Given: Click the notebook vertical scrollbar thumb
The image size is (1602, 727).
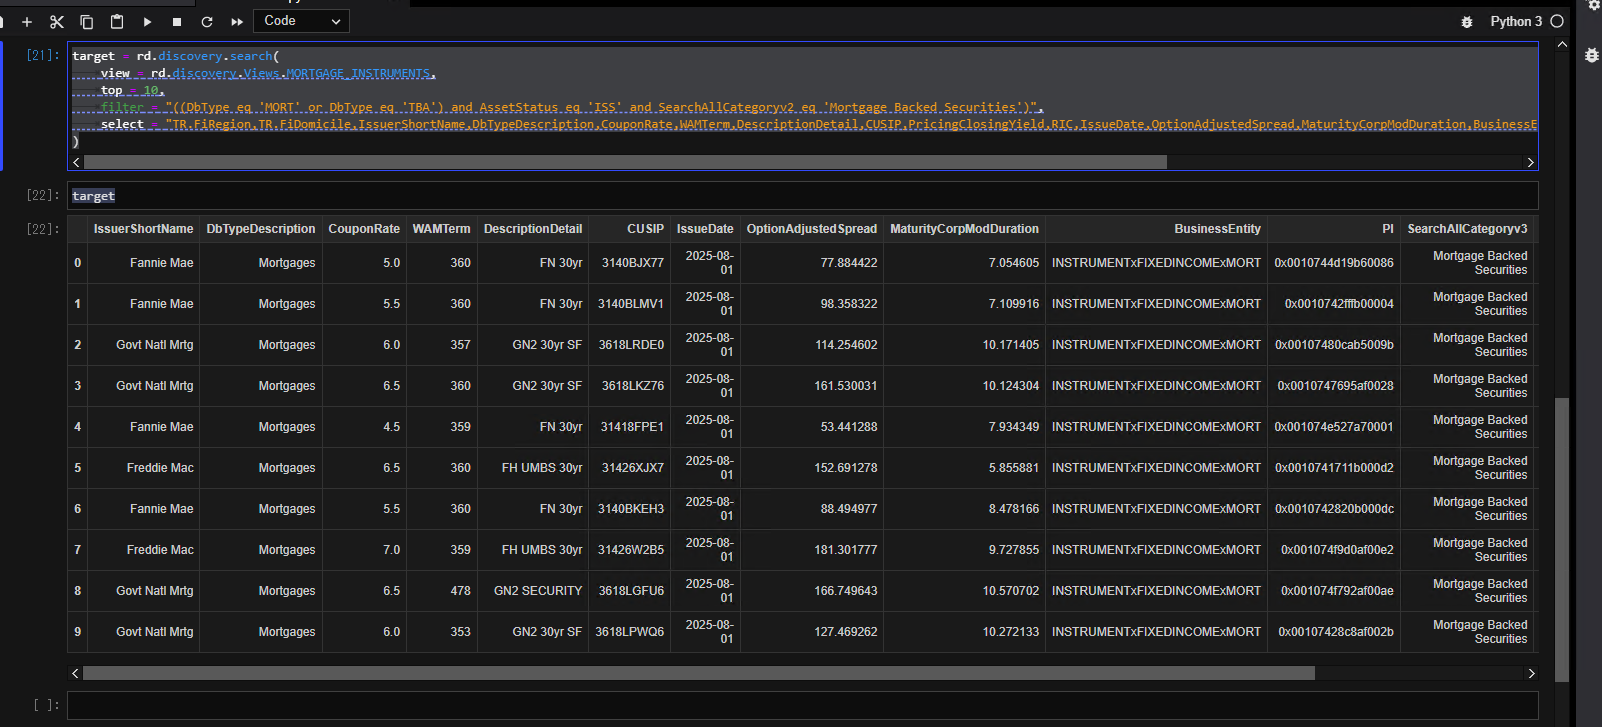Looking at the screenshot, I should tap(1562, 540).
